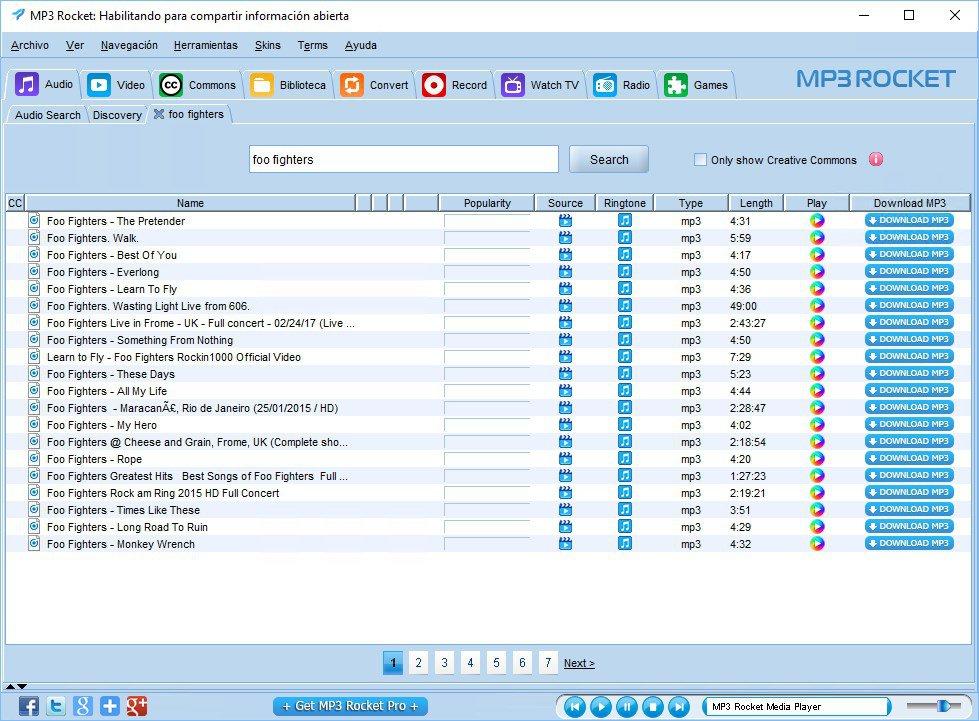Screen dimensions: 979x721
Task: Open source video for Learn To Fly
Action: click(x=565, y=288)
